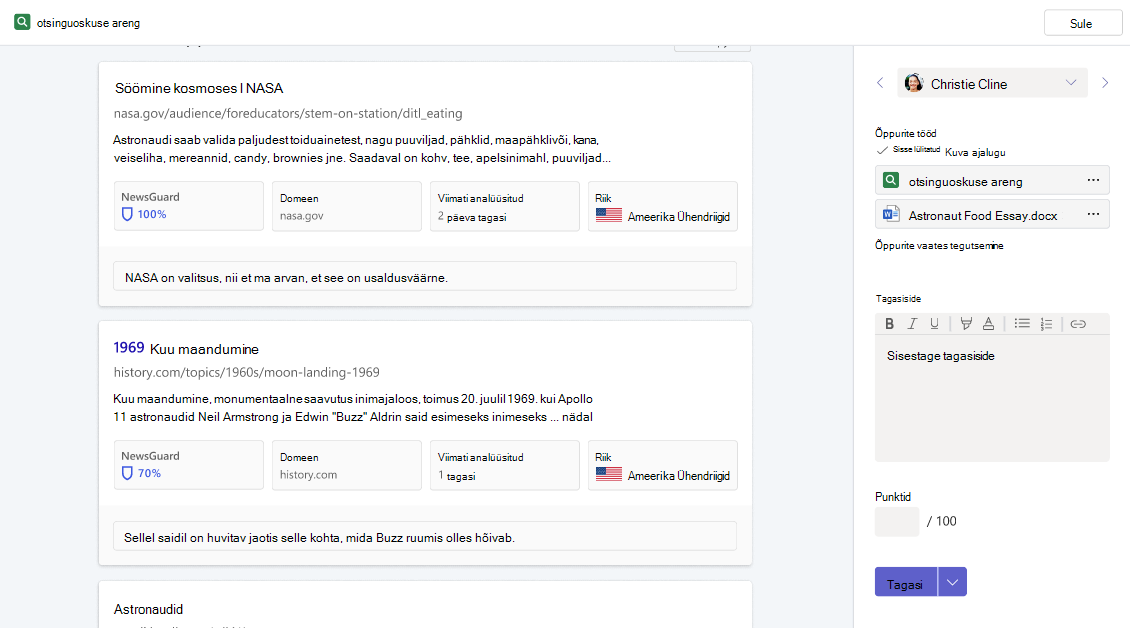Open the Christie Cline student dropdown
Viewport: 1130px width, 628px height.
pyautogui.click(x=992, y=84)
